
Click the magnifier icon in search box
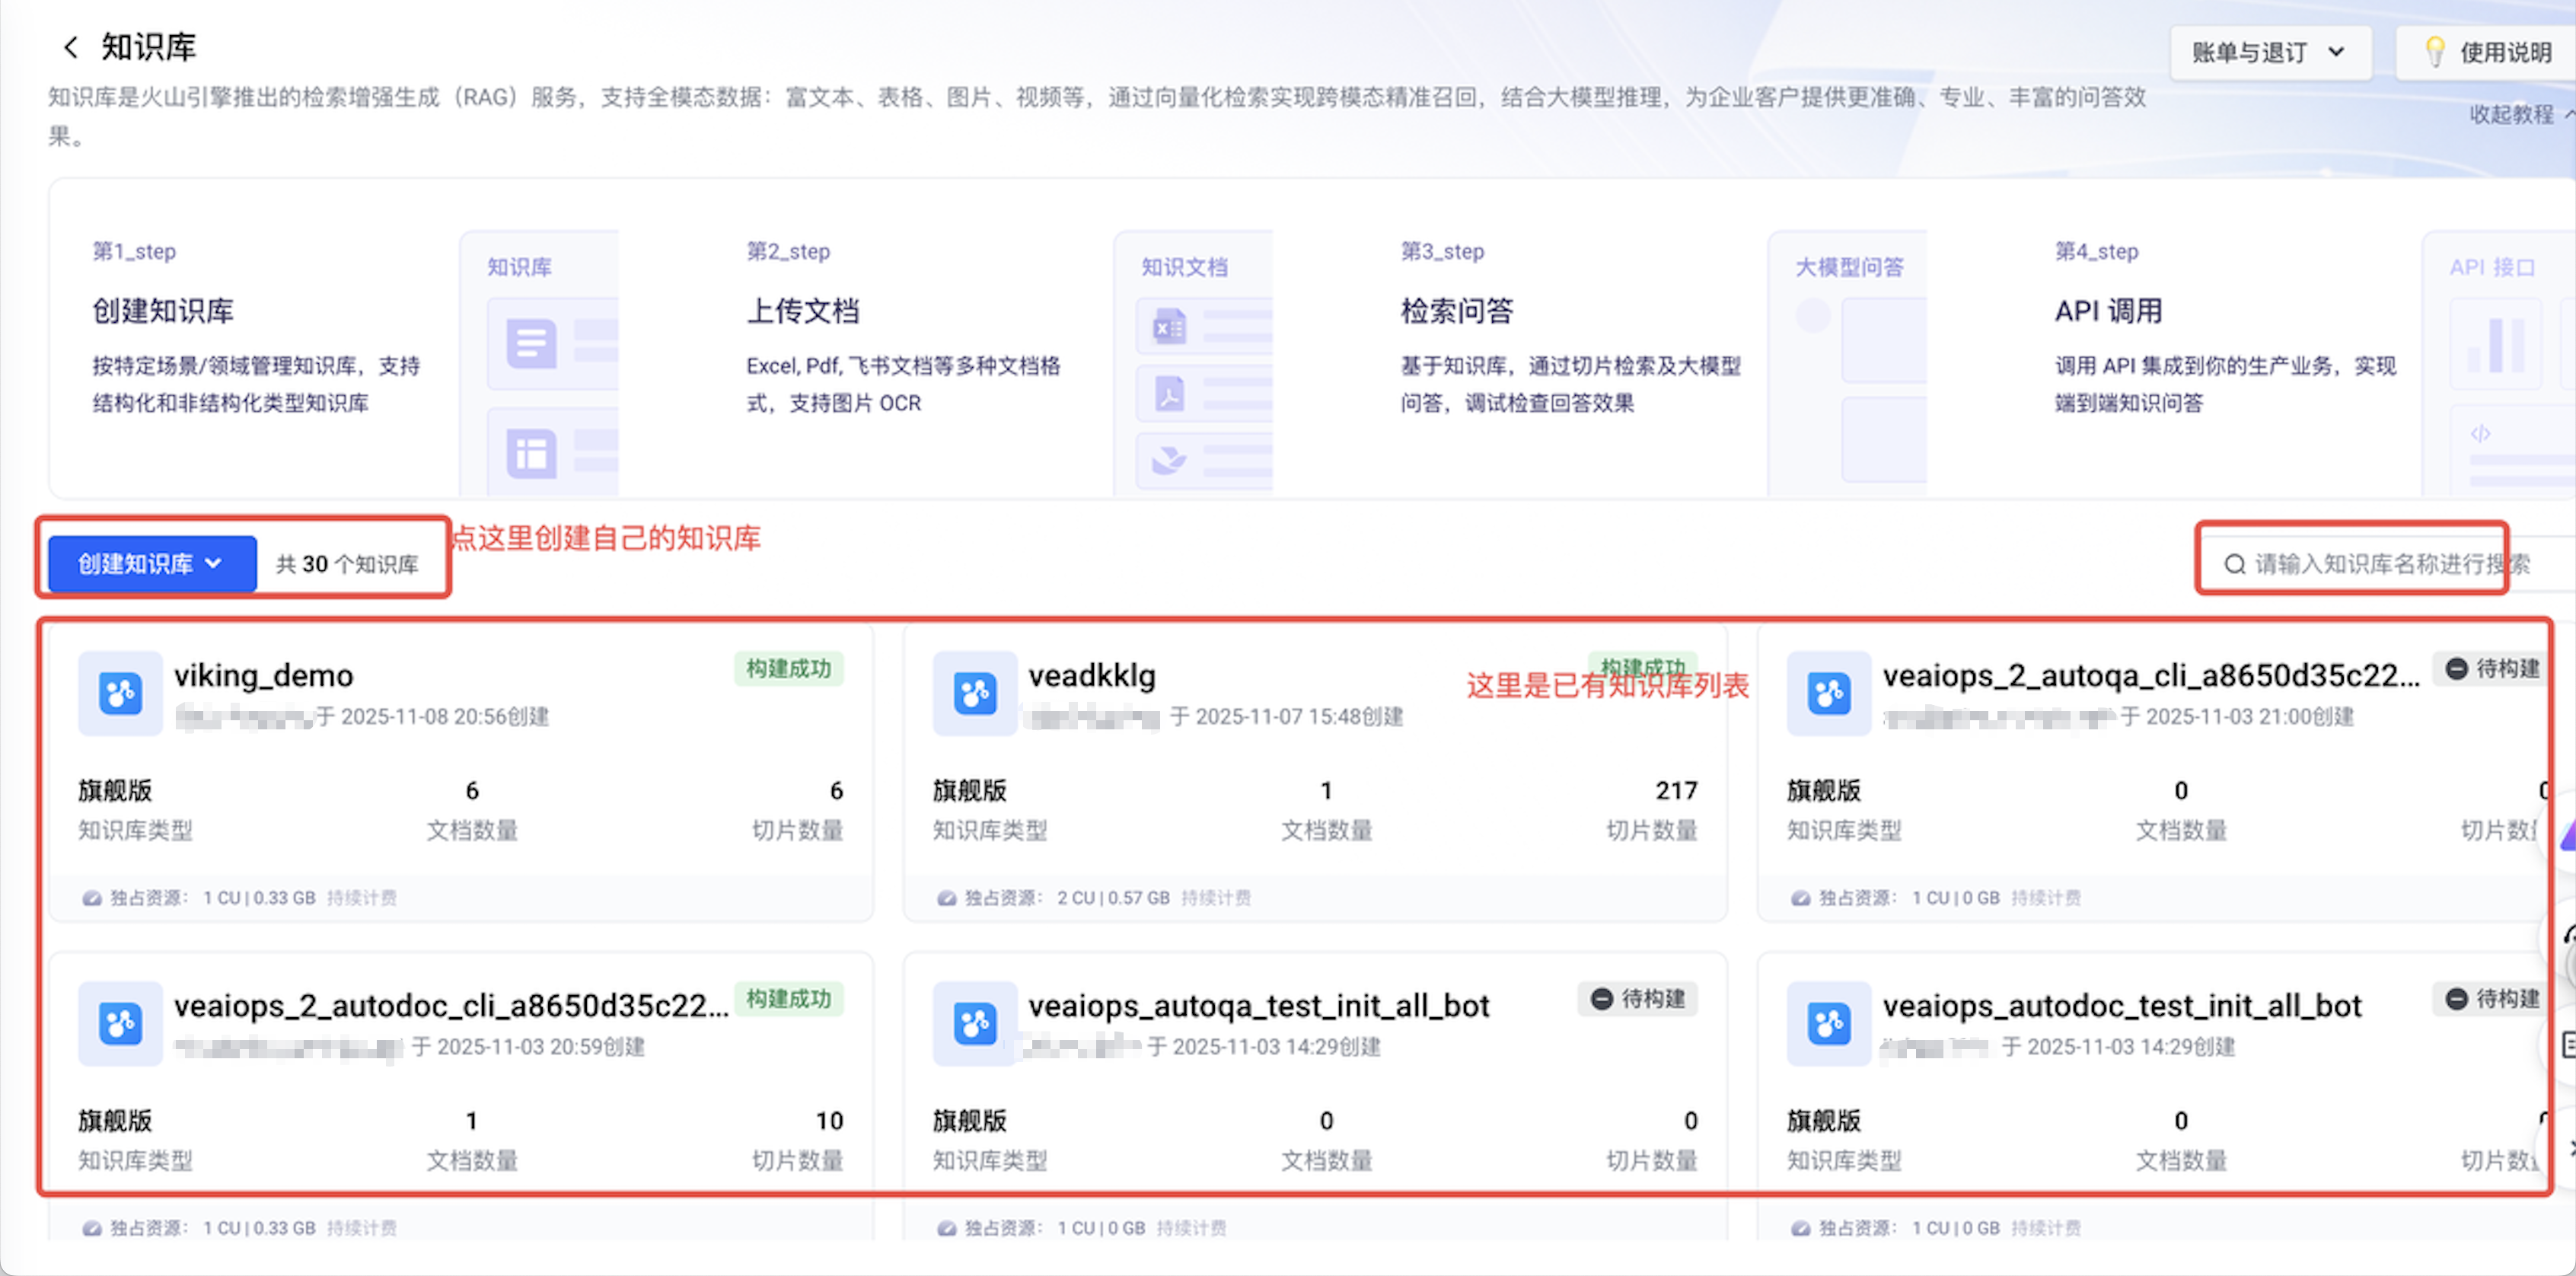(x=2234, y=565)
